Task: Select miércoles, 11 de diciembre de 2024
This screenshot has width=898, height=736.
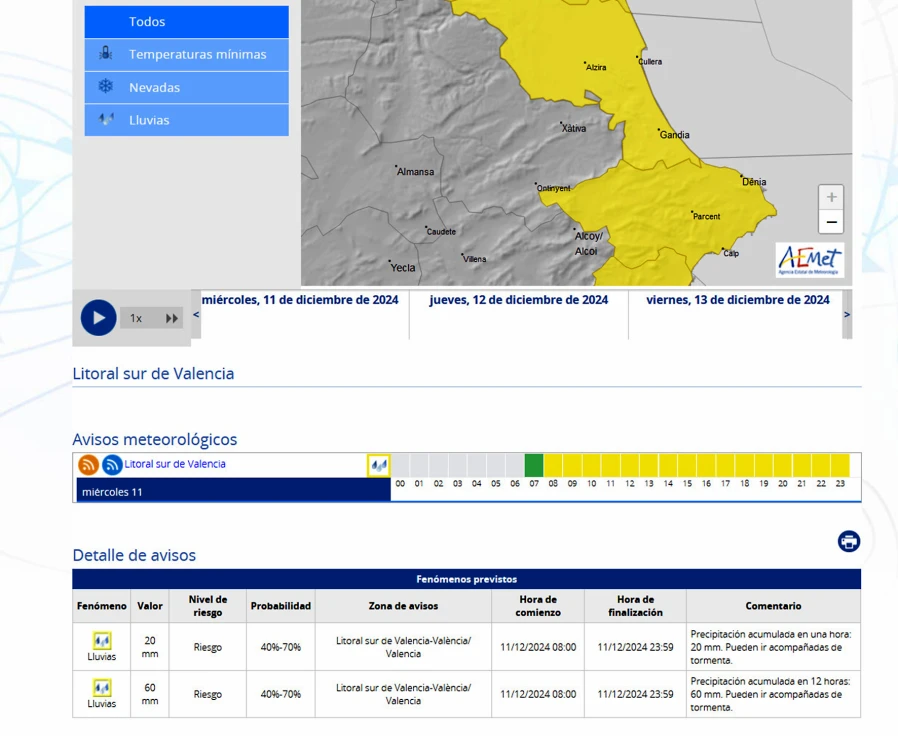Action: click(x=300, y=300)
